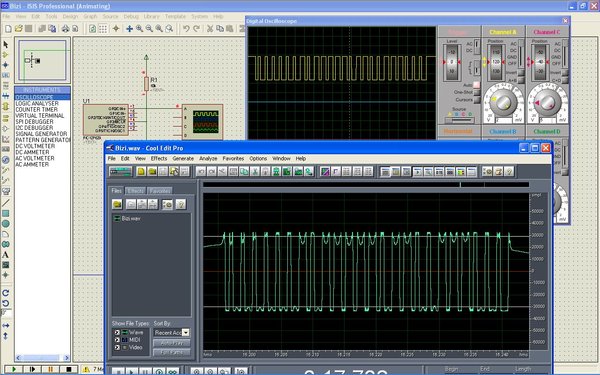
Task: Click the open-file folder icon in the Files panel
Action: 117,204
